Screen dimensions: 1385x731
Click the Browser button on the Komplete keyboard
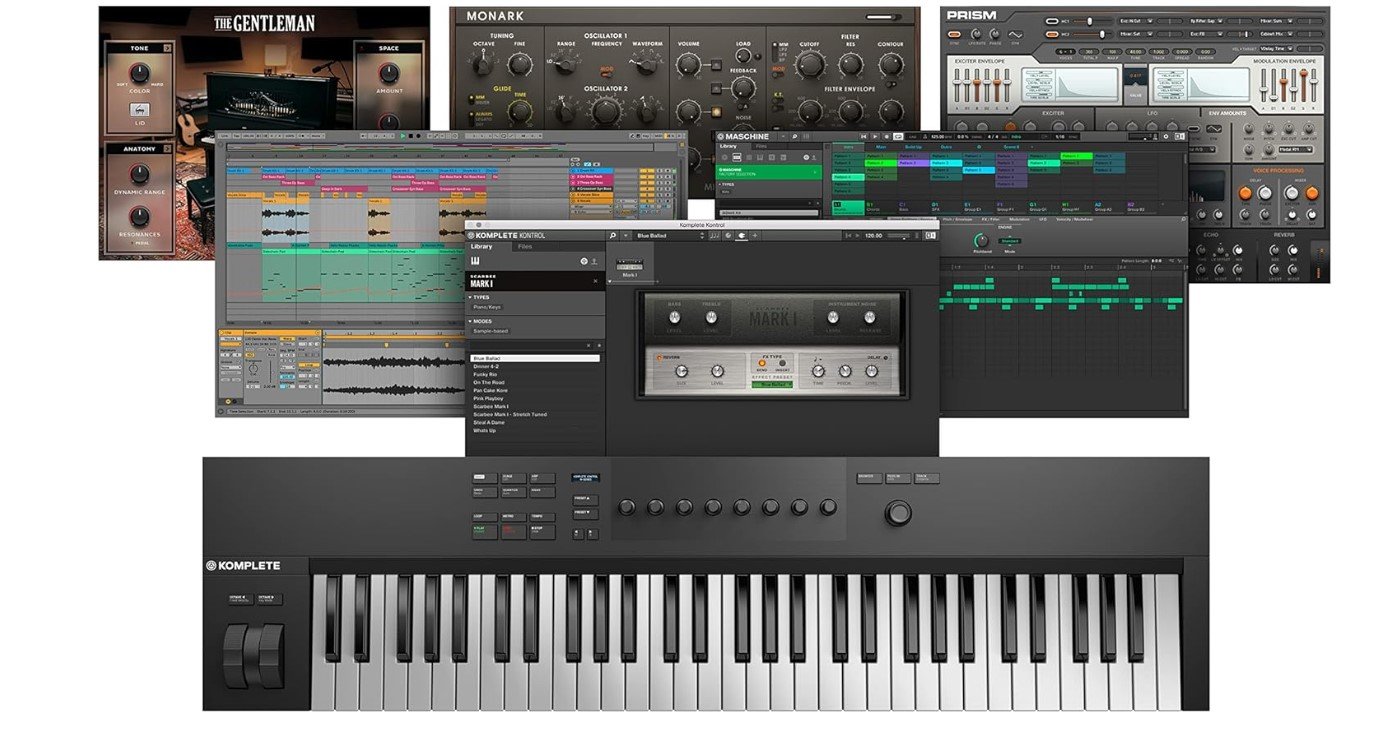pos(868,477)
